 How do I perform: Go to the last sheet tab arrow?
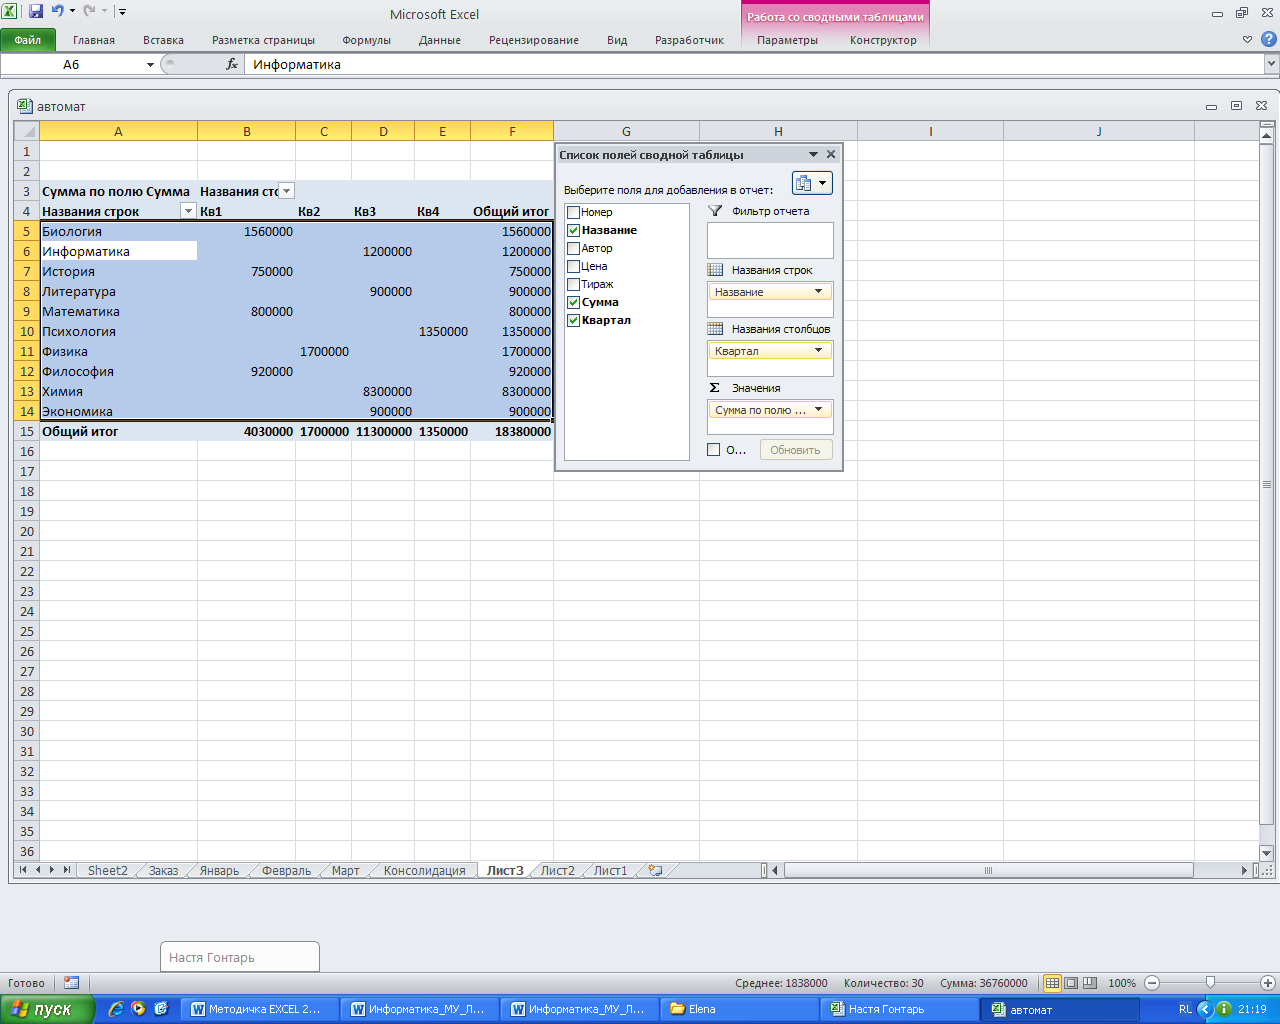coord(67,870)
